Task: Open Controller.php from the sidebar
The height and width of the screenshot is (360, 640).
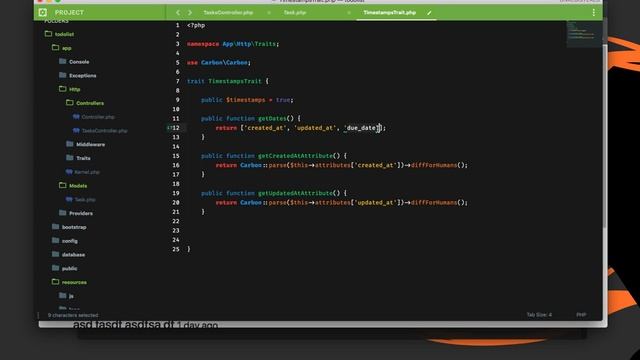Action: (x=98, y=117)
